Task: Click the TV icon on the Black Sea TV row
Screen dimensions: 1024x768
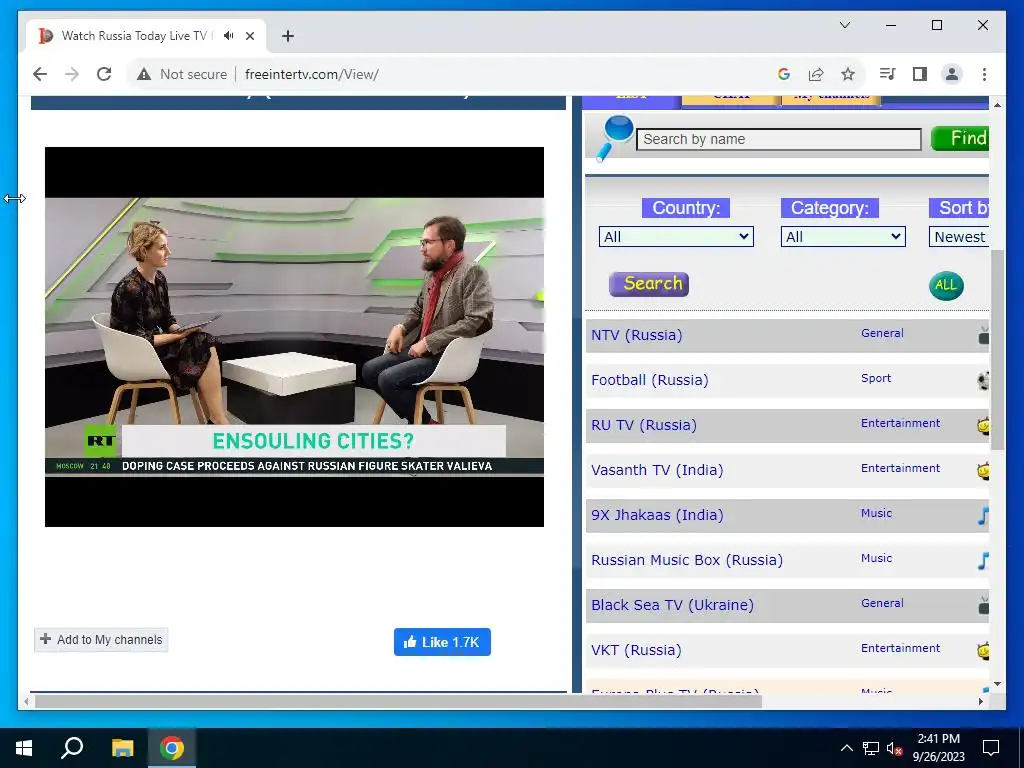Action: point(984,606)
